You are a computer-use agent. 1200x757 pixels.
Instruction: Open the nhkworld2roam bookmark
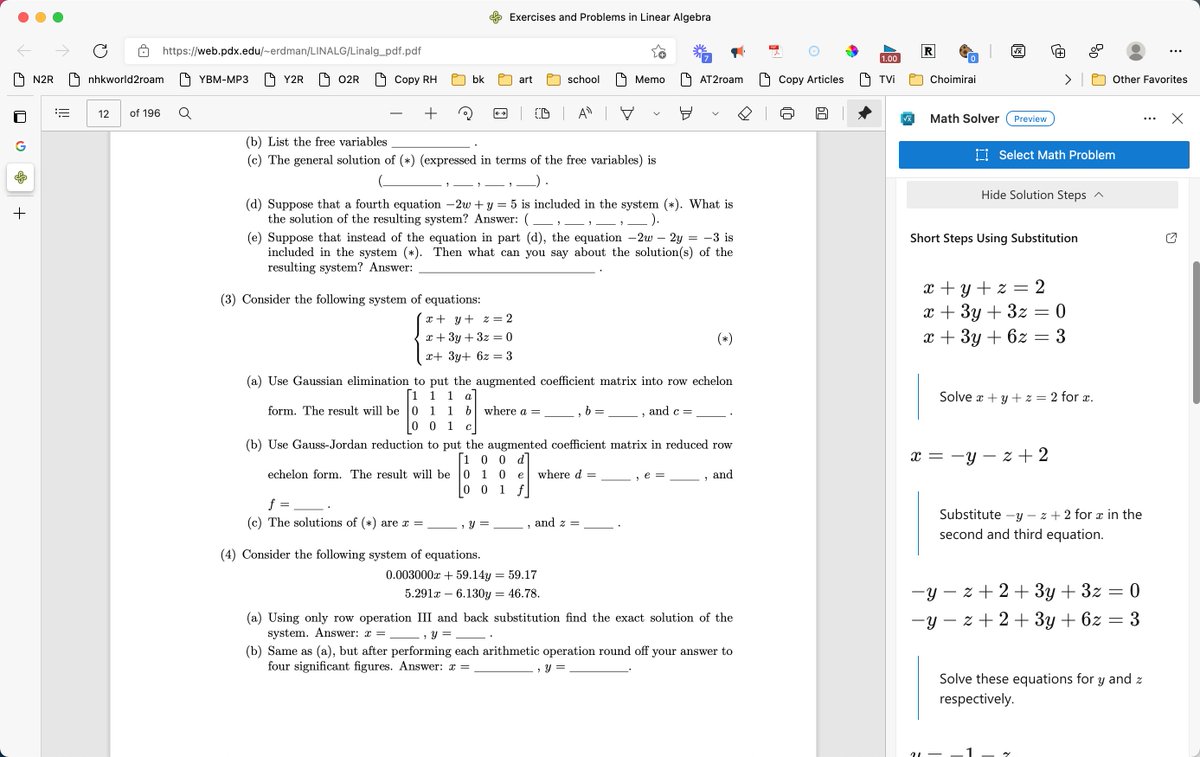click(x=116, y=79)
